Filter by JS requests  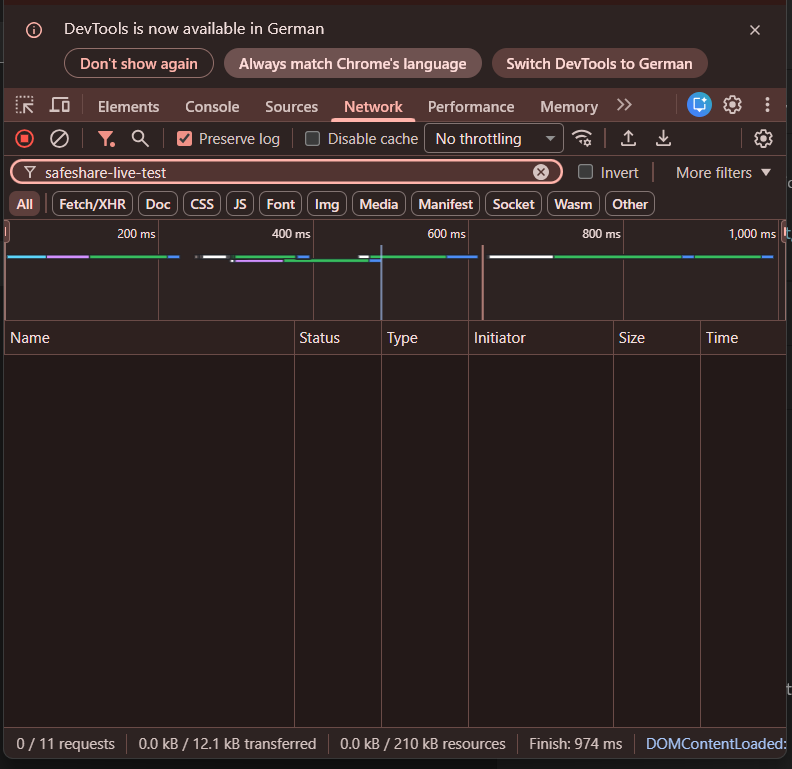click(240, 204)
